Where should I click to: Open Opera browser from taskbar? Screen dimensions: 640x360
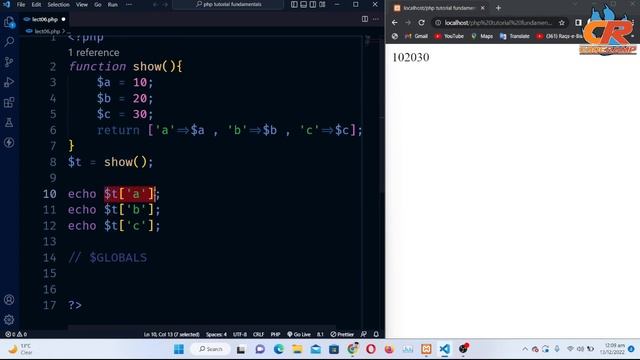coord(371,349)
